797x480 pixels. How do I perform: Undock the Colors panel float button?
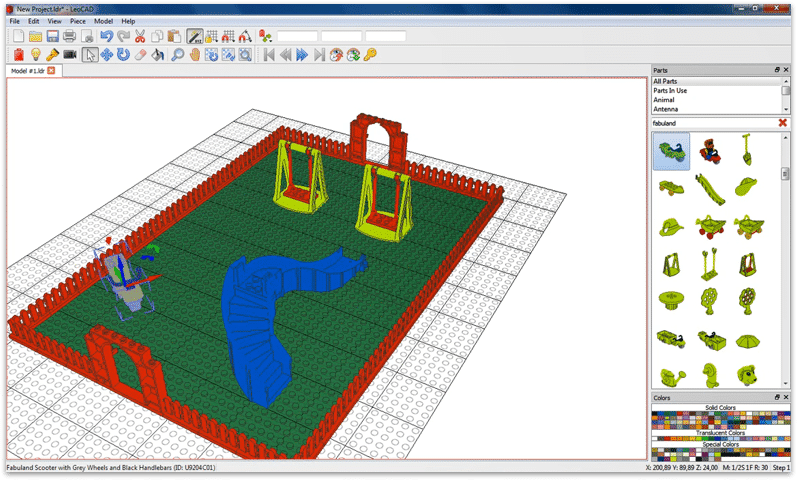point(776,397)
